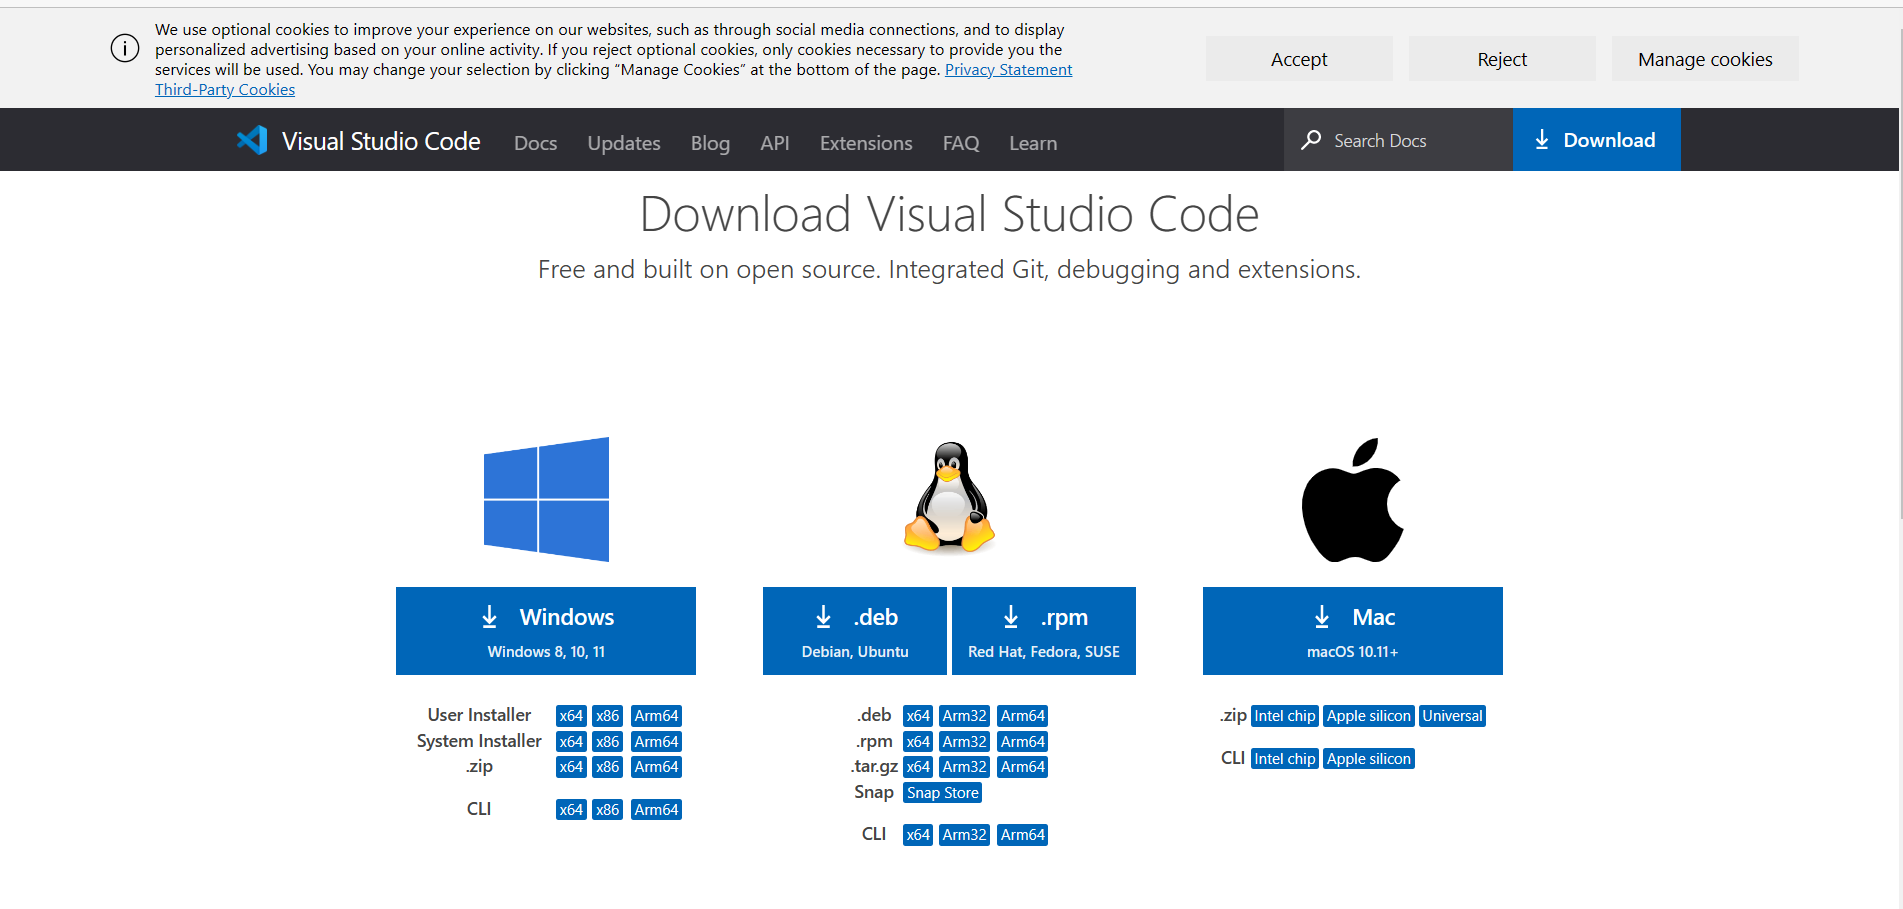1903x909 pixels.
Task: Select Arm32 in Linux .deb row
Action: 965,716
